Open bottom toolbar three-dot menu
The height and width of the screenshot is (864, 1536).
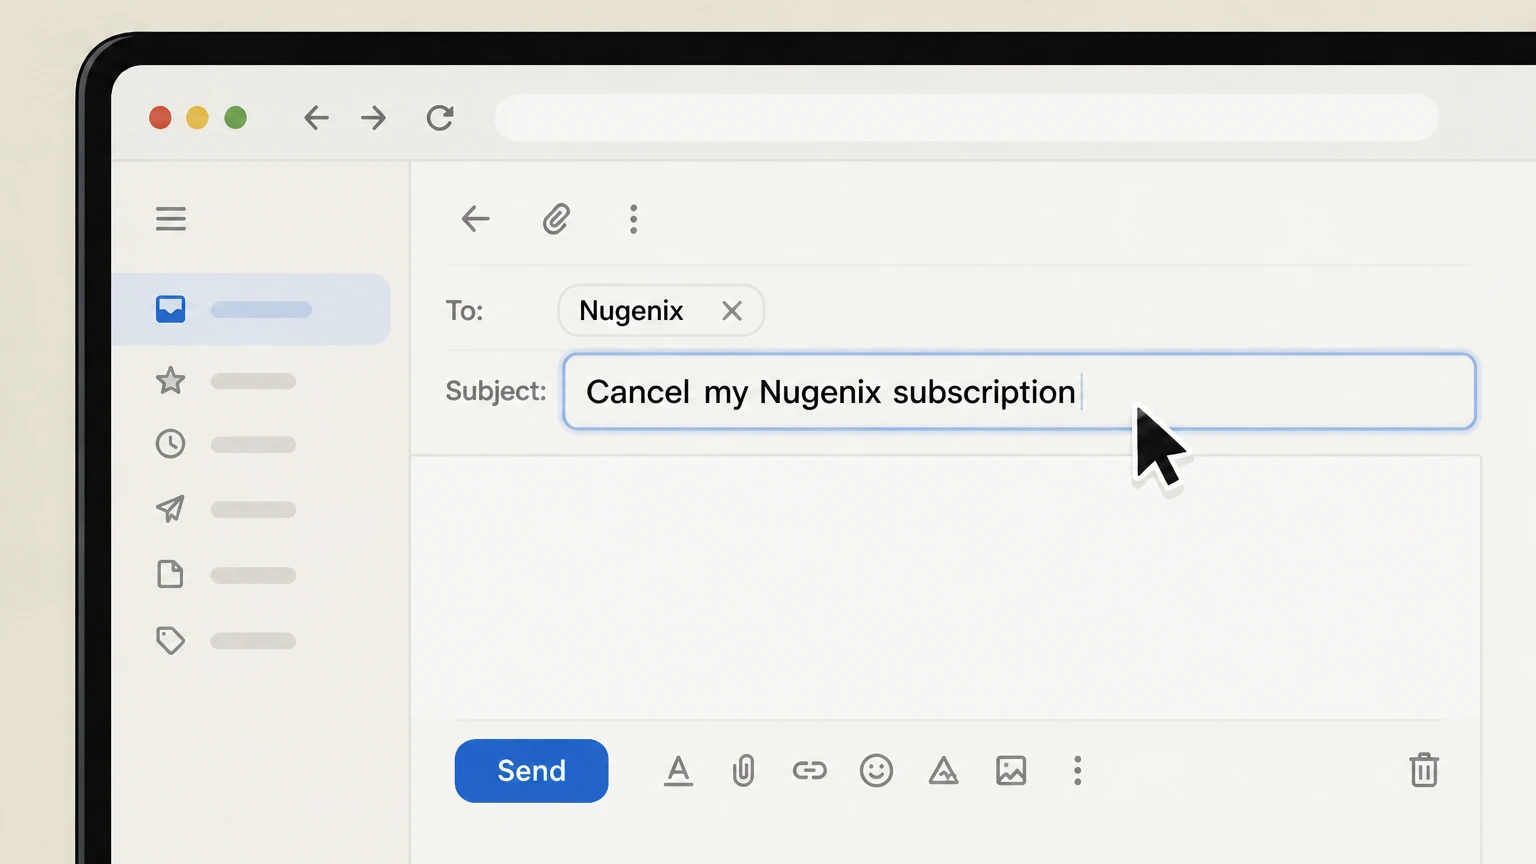[1077, 770]
